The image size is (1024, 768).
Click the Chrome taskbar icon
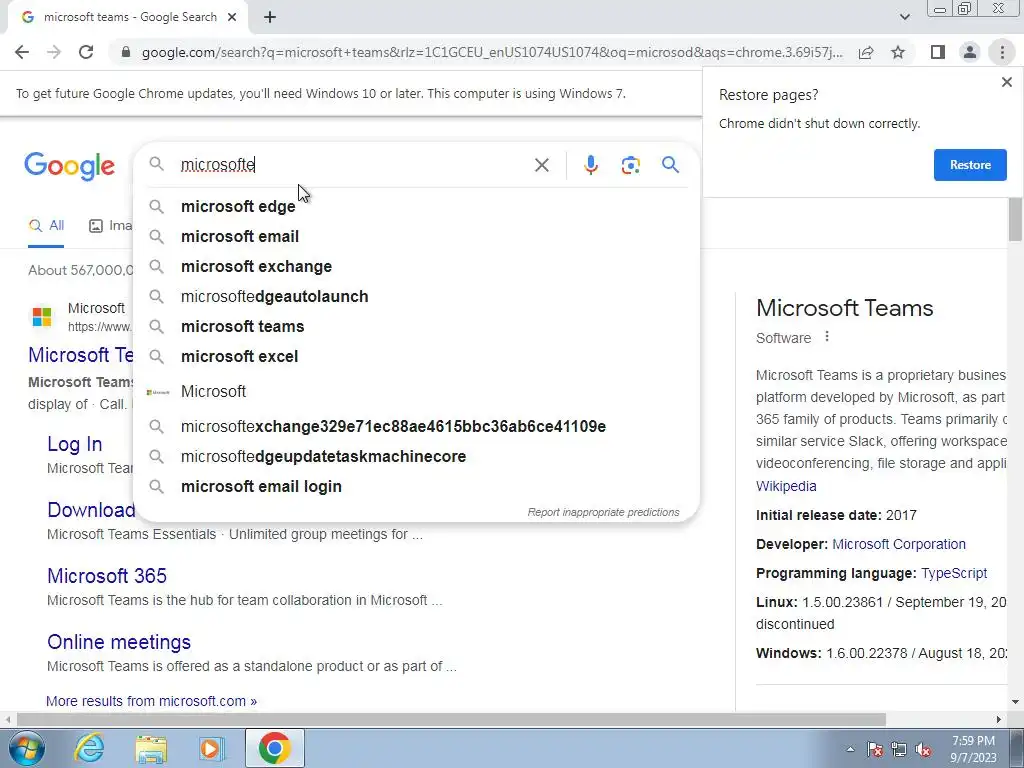[274, 748]
